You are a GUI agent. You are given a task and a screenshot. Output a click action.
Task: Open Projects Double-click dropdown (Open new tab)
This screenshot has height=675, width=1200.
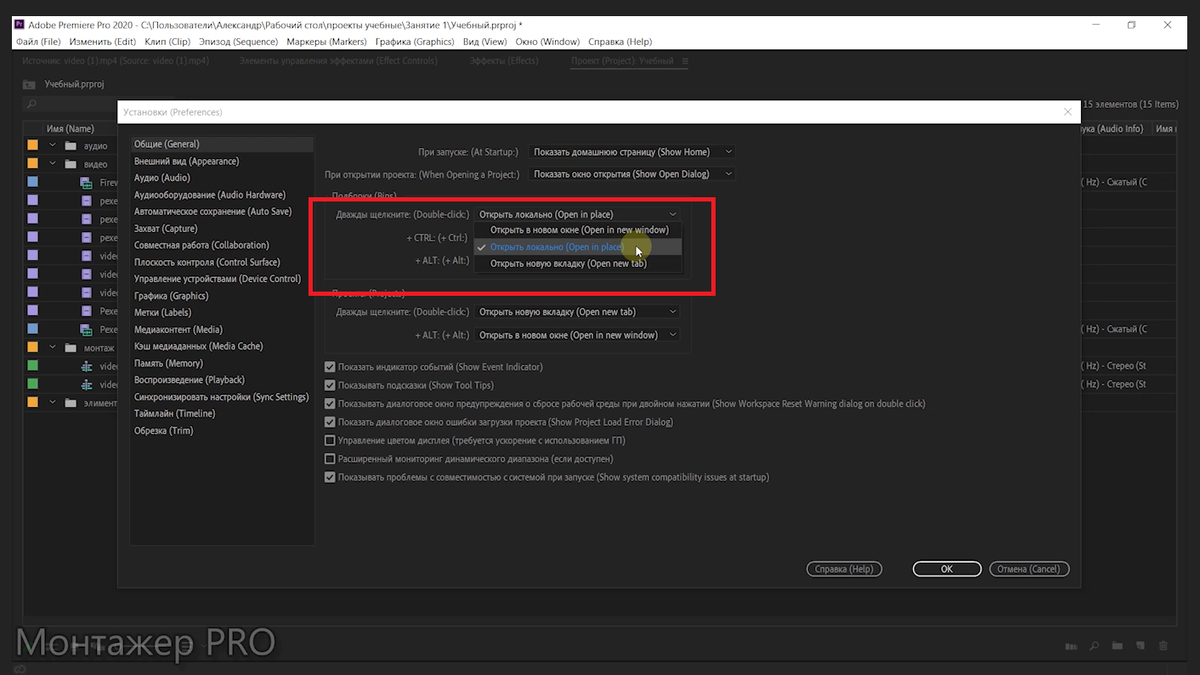[577, 311]
